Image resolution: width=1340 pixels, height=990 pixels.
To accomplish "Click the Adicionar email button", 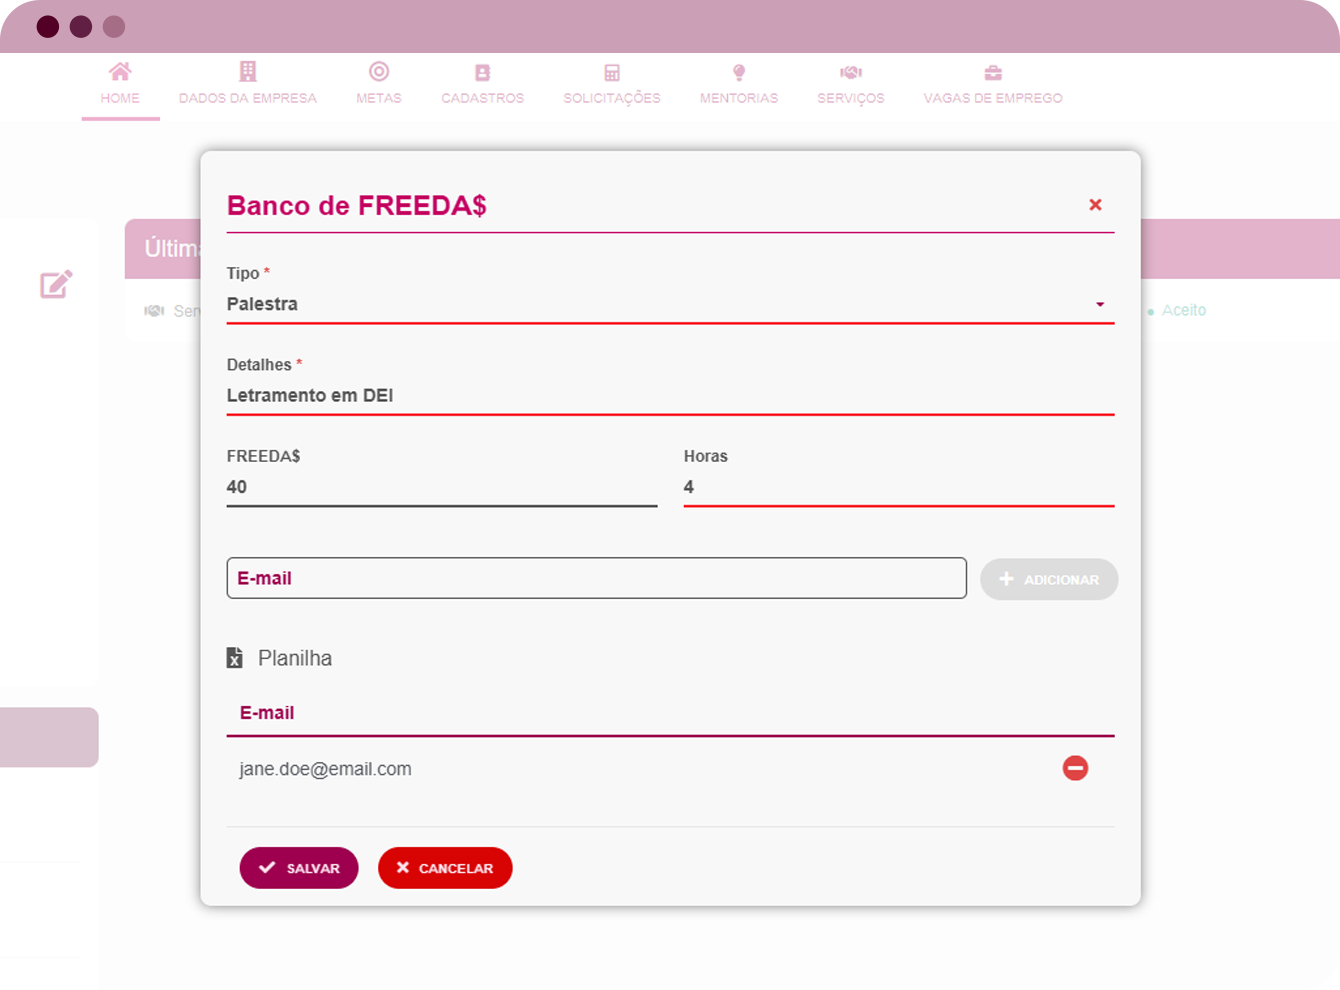I will [1048, 579].
